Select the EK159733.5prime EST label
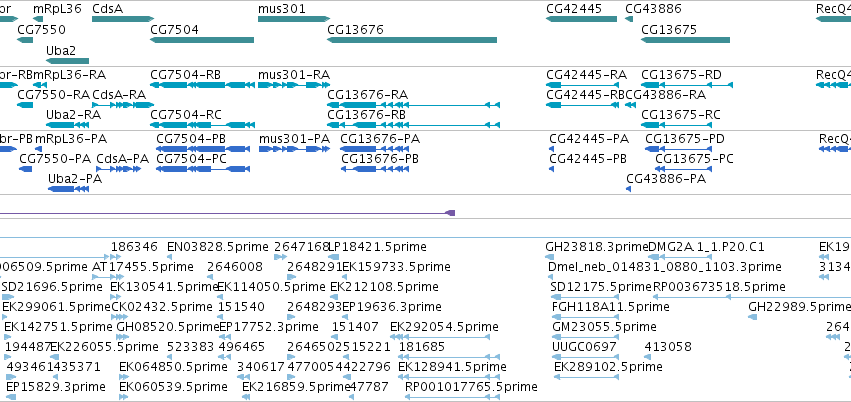 396,266
